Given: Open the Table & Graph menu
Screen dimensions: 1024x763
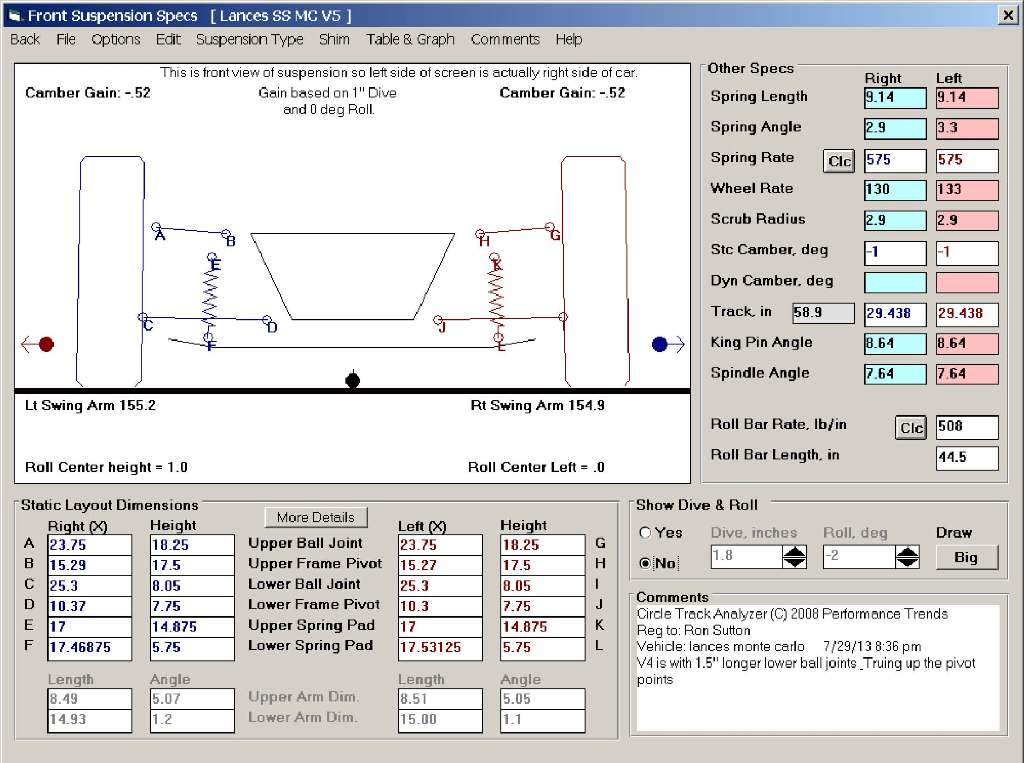Looking at the screenshot, I should point(410,40).
